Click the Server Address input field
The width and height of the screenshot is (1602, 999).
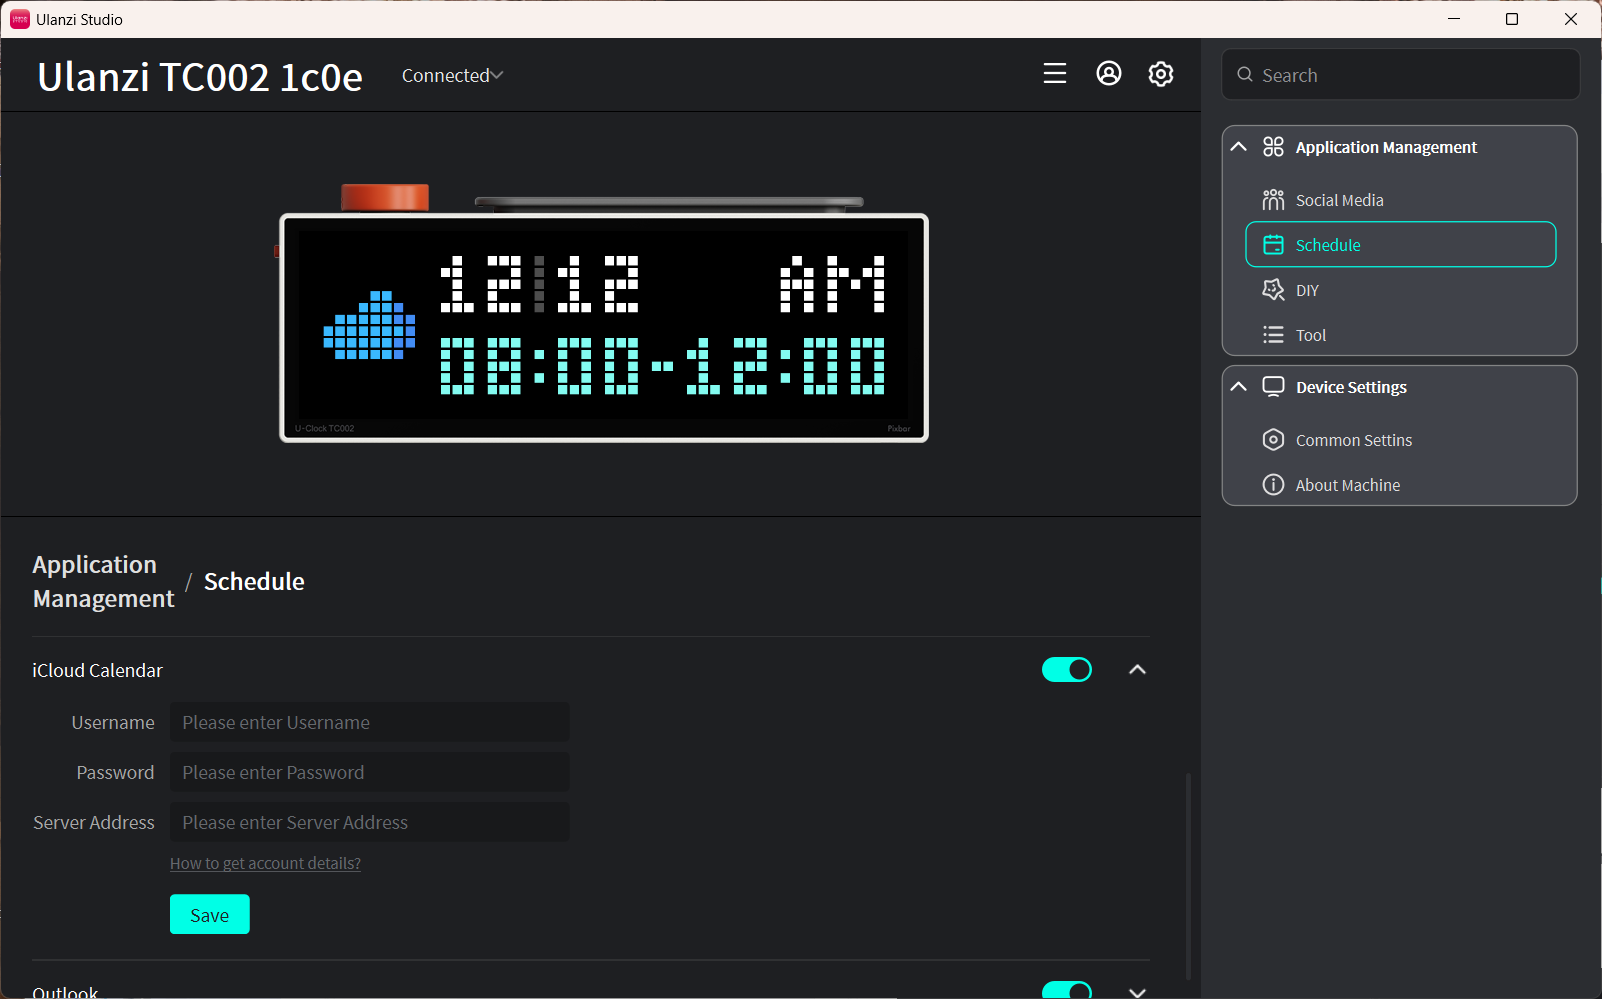pos(370,822)
